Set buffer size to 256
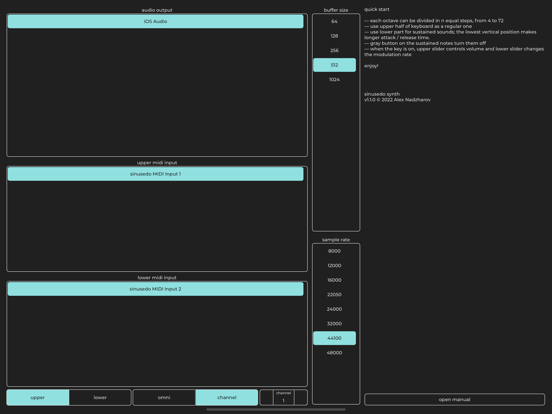This screenshot has height=414, width=552. click(x=334, y=50)
